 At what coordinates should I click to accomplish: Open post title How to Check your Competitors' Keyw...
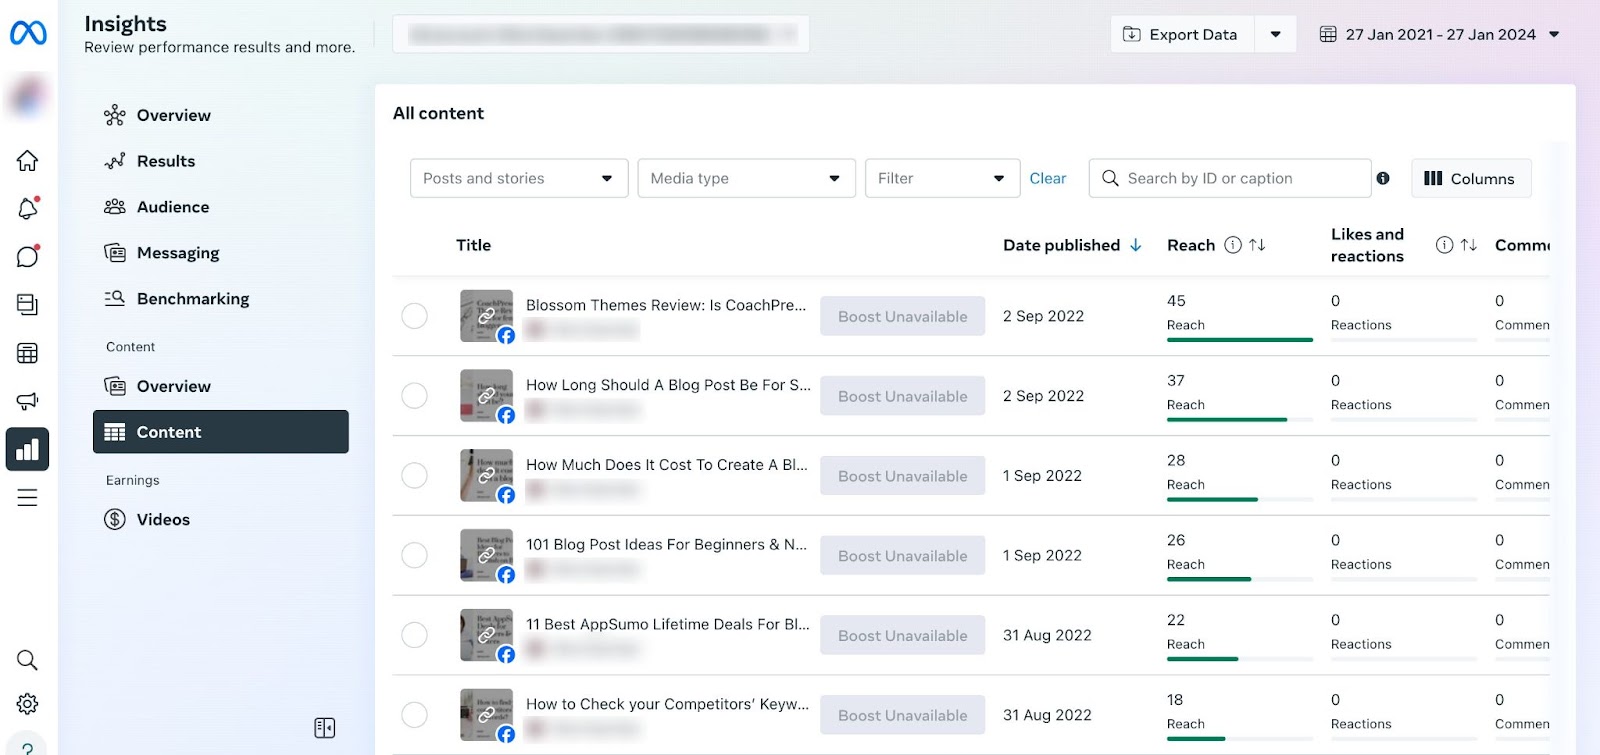click(x=668, y=704)
